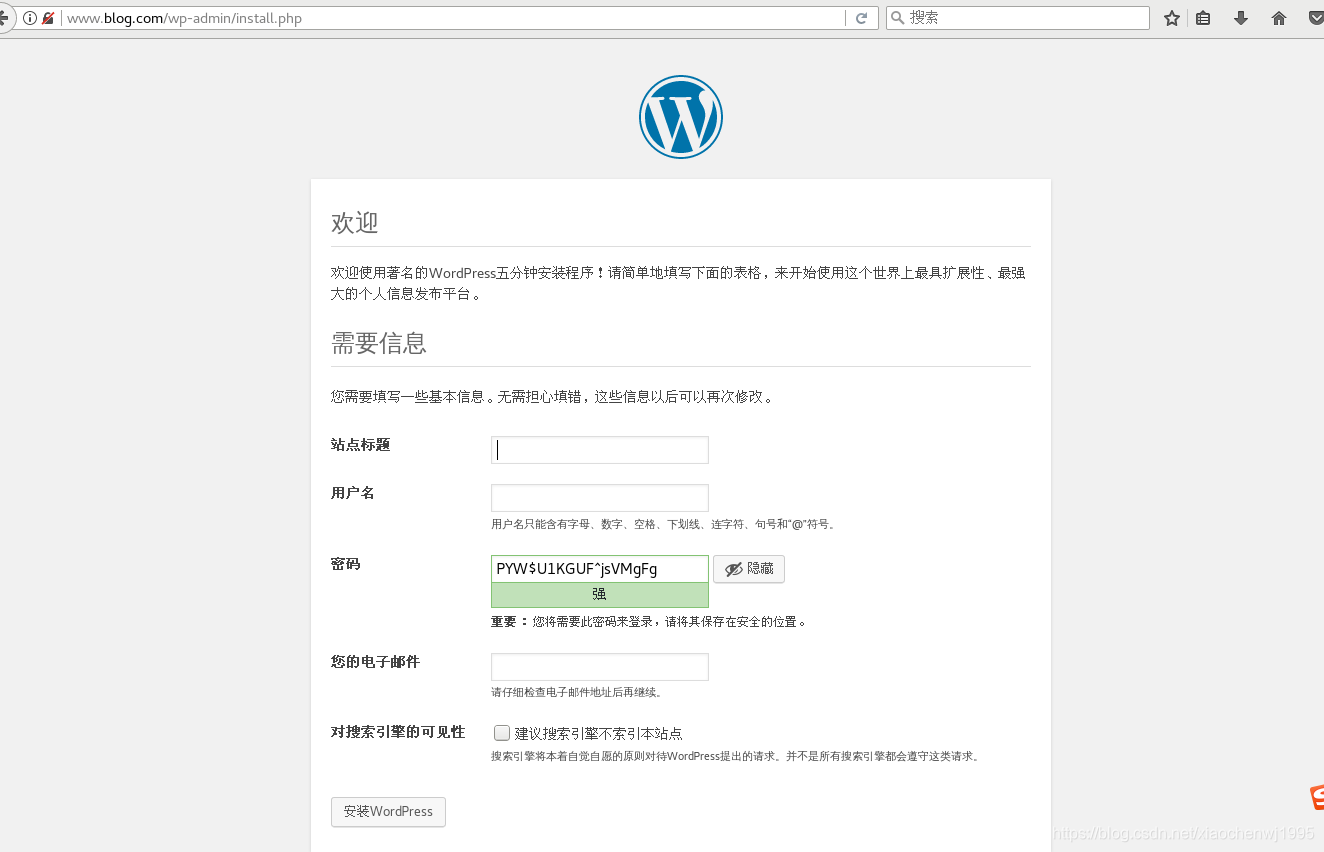Click the green 强 password strength indicator
The height and width of the screenshot is (852, 1324).
(600, 595)
